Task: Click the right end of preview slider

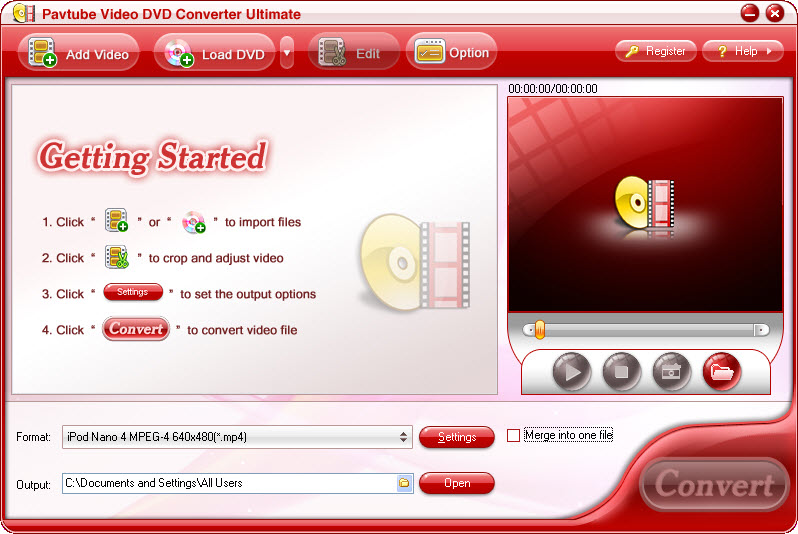Action: point(761,330)
